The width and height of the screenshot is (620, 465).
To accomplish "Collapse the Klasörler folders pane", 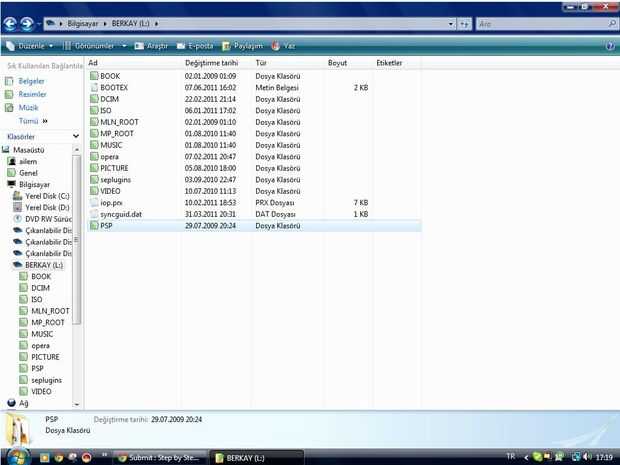I will pos(76,136).
